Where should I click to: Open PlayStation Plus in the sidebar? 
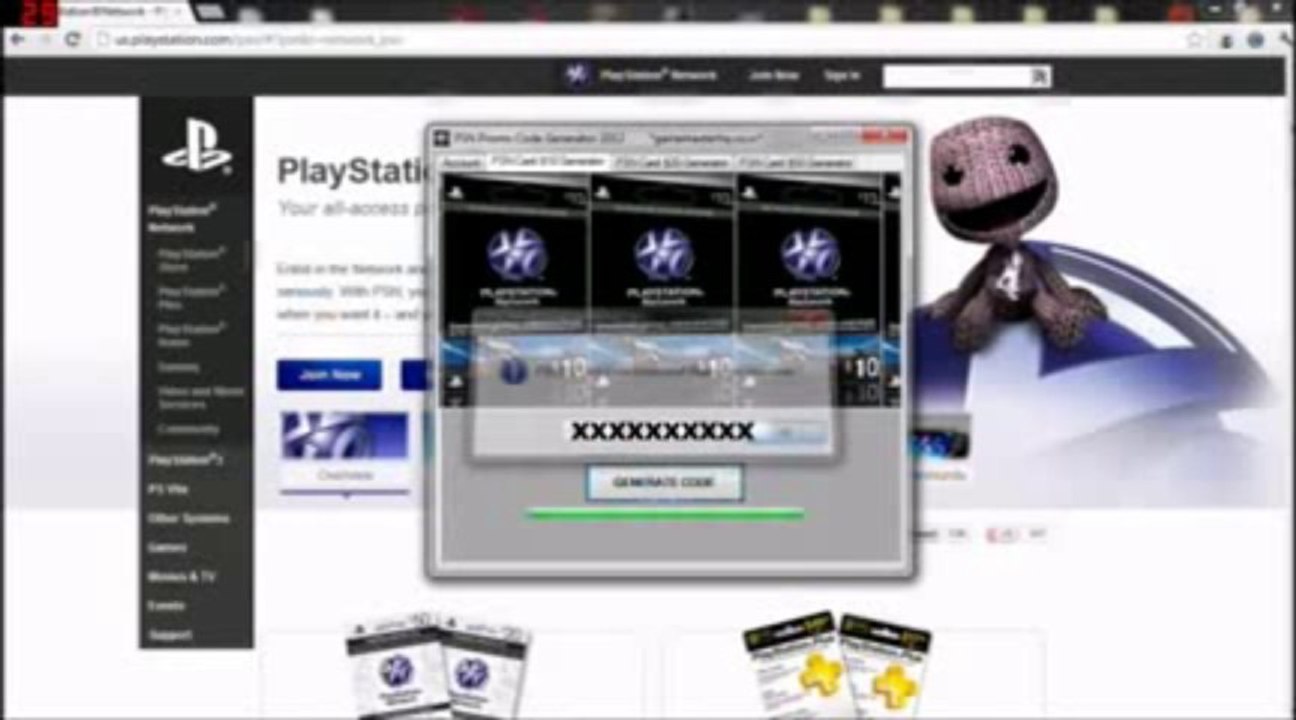coord(191,298)
